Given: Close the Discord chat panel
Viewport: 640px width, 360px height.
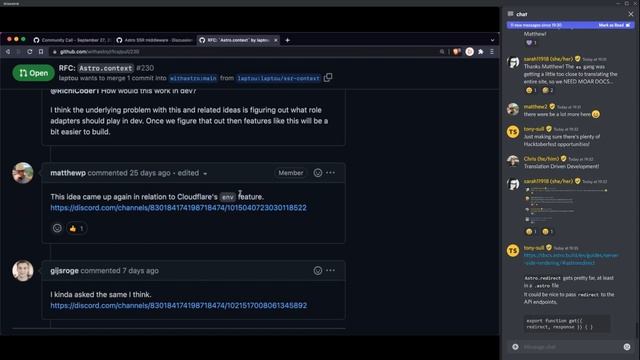Looking at the screenshot, I should tap(631, 14).
